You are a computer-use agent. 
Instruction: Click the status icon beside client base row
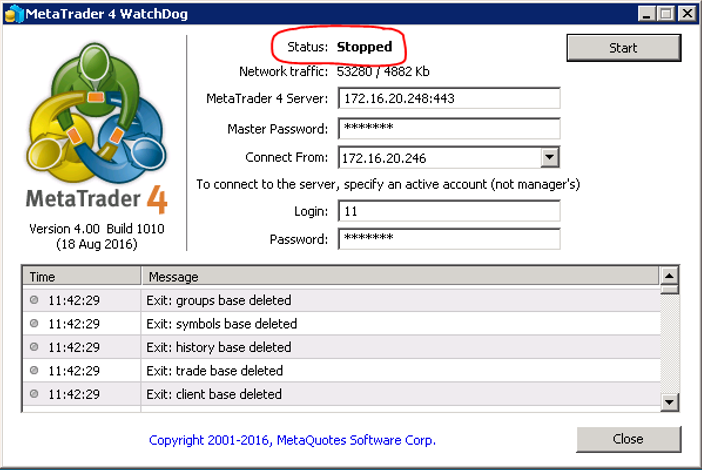34,393
